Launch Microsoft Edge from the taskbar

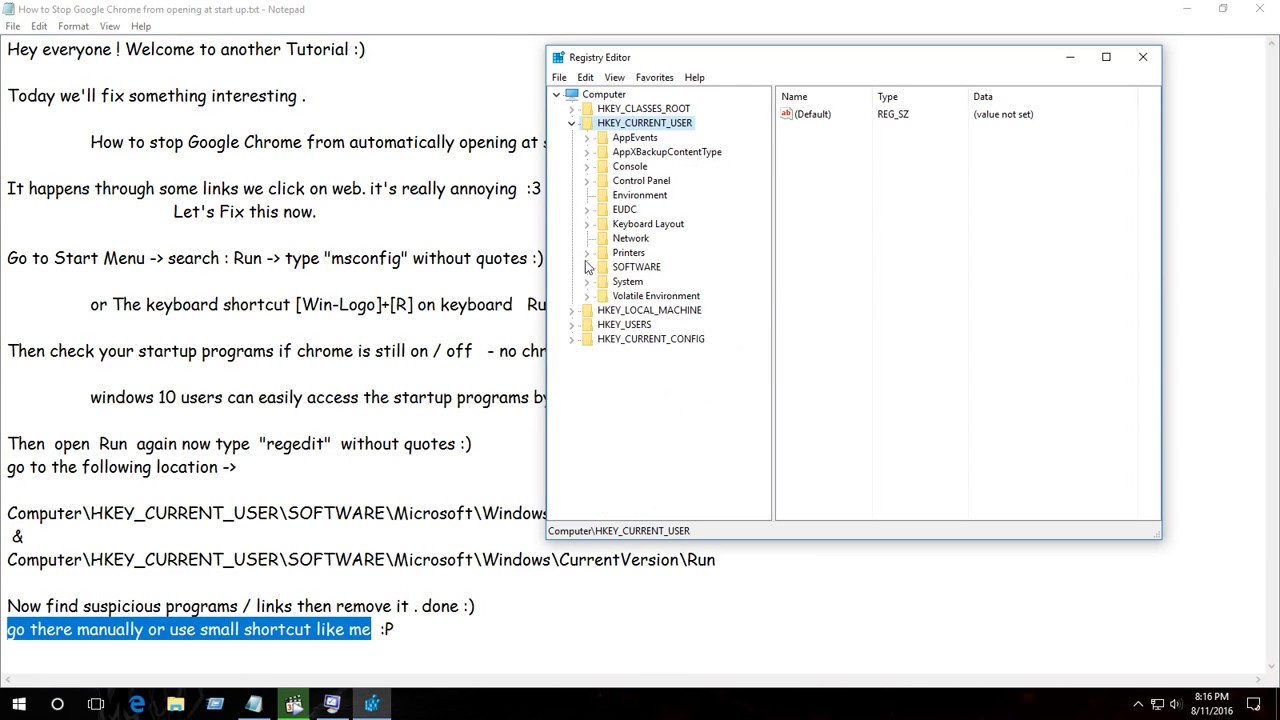136,704
